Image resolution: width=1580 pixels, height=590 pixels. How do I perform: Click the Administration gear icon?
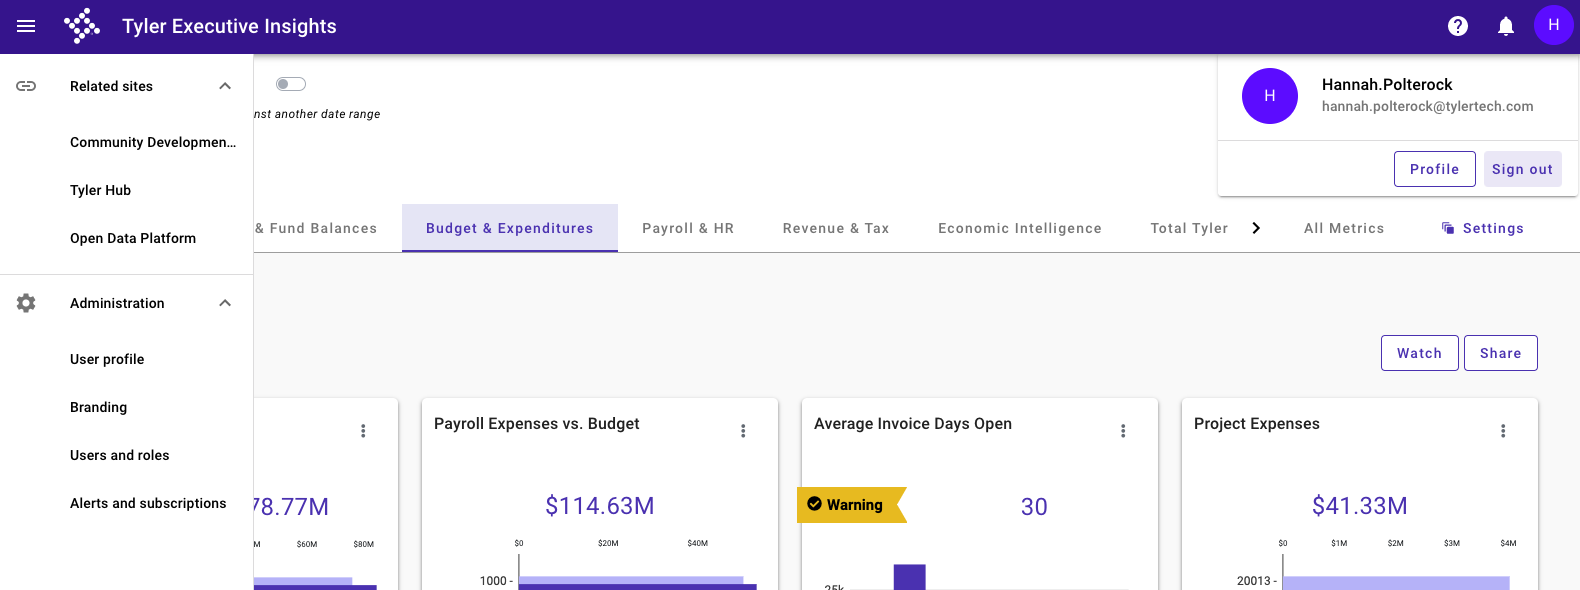[x=26, y=303]
